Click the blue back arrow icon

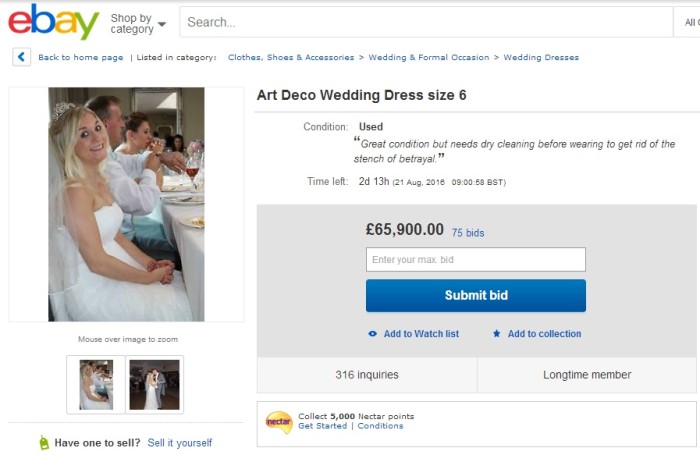point(22,57)
